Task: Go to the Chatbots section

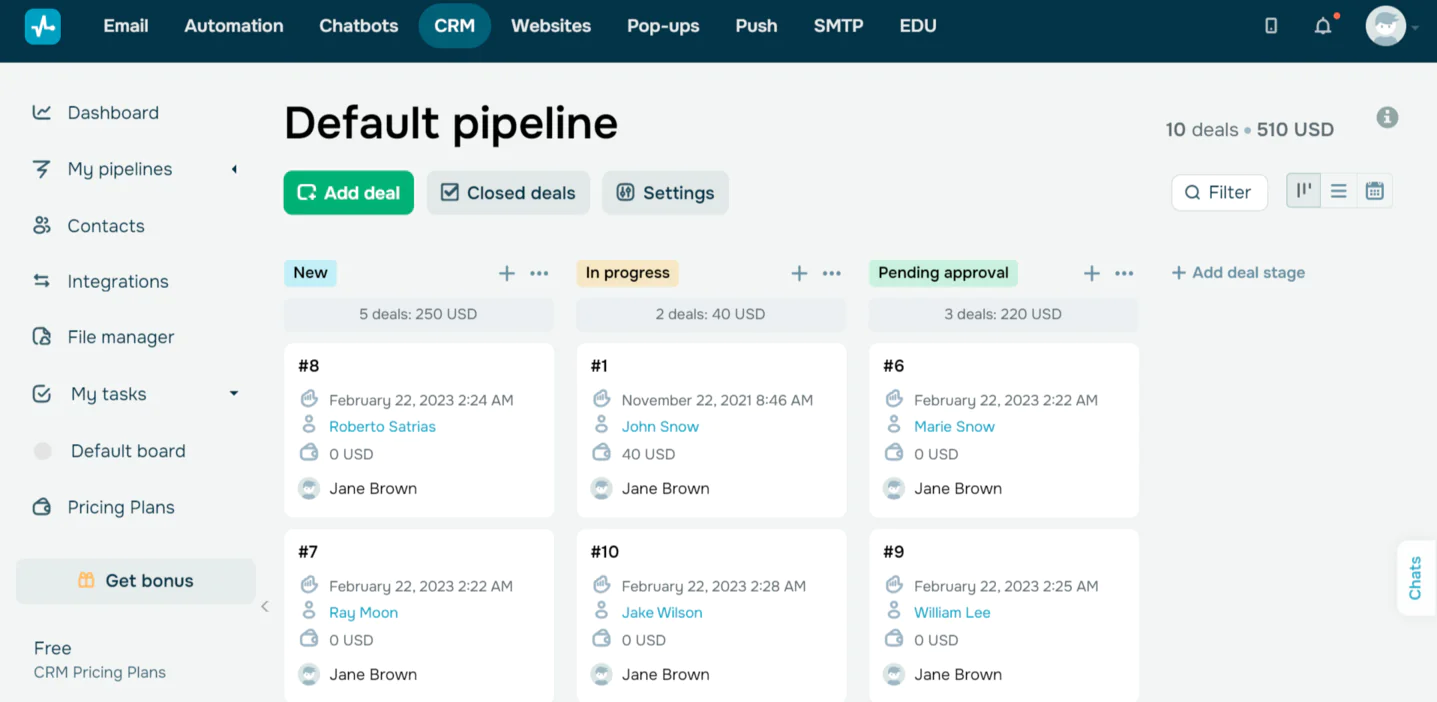Action: point(359,26)
